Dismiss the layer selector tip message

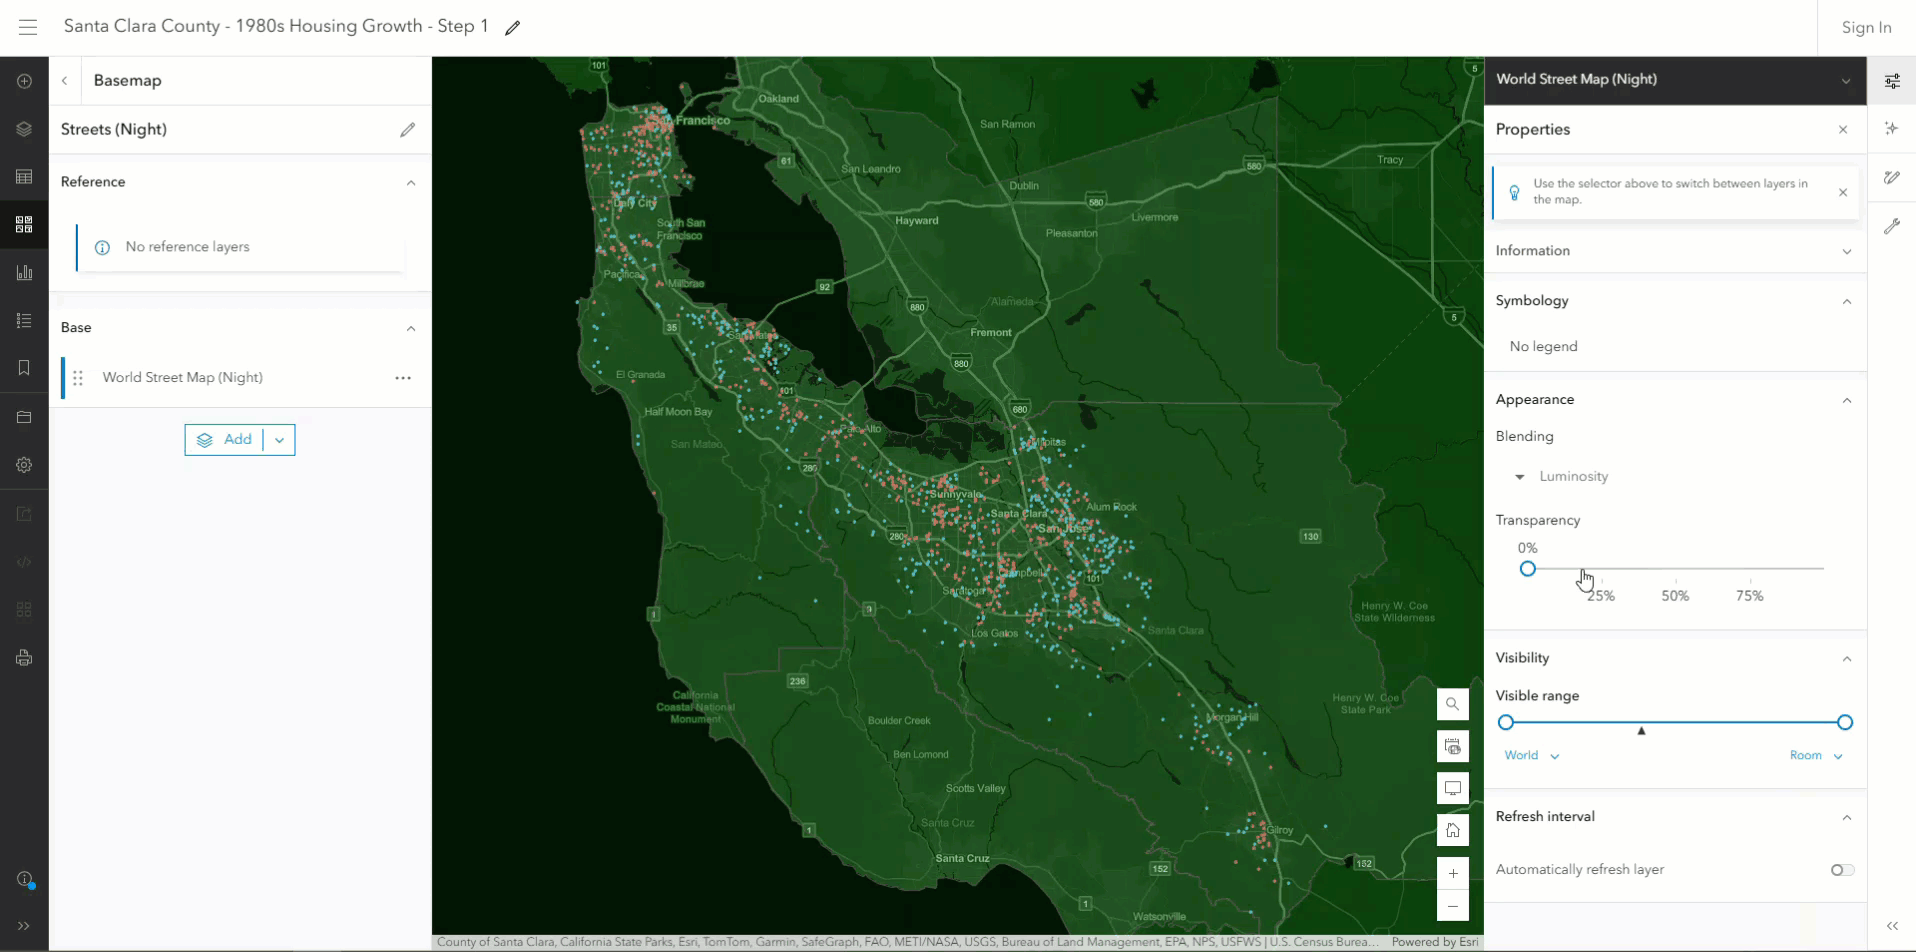pyautogui.click(x=1843, y=192)
